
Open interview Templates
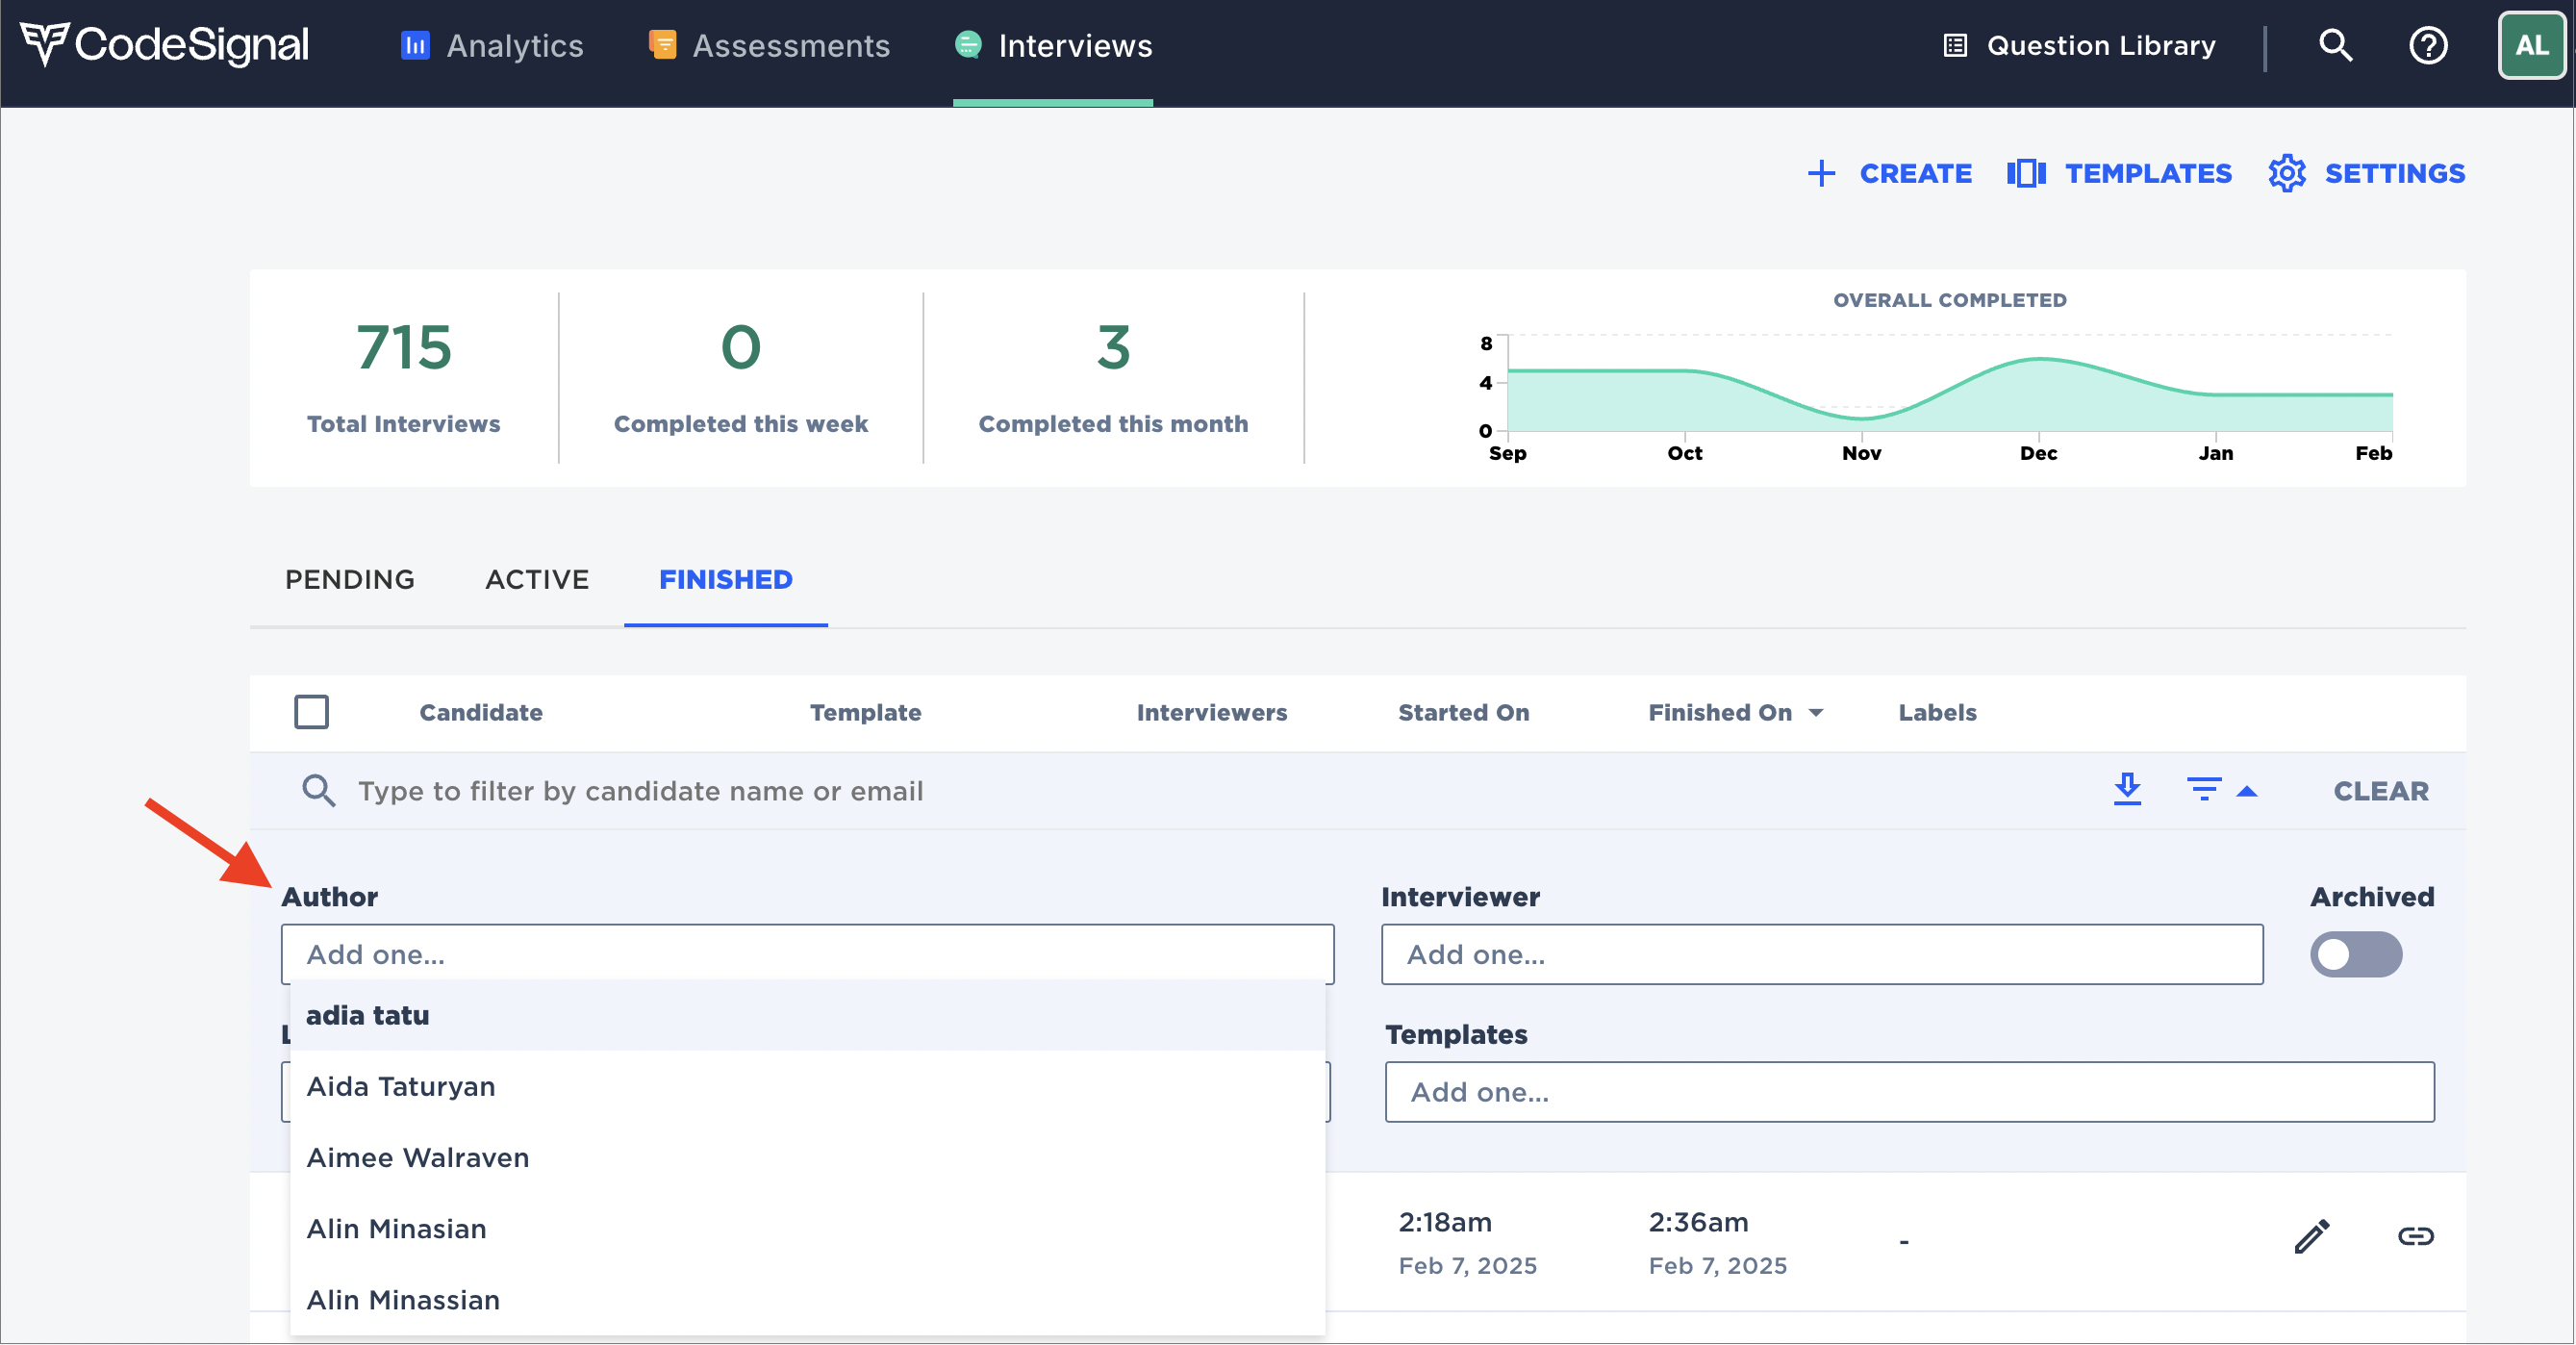pyautogui.click(x=2120, y=173)
